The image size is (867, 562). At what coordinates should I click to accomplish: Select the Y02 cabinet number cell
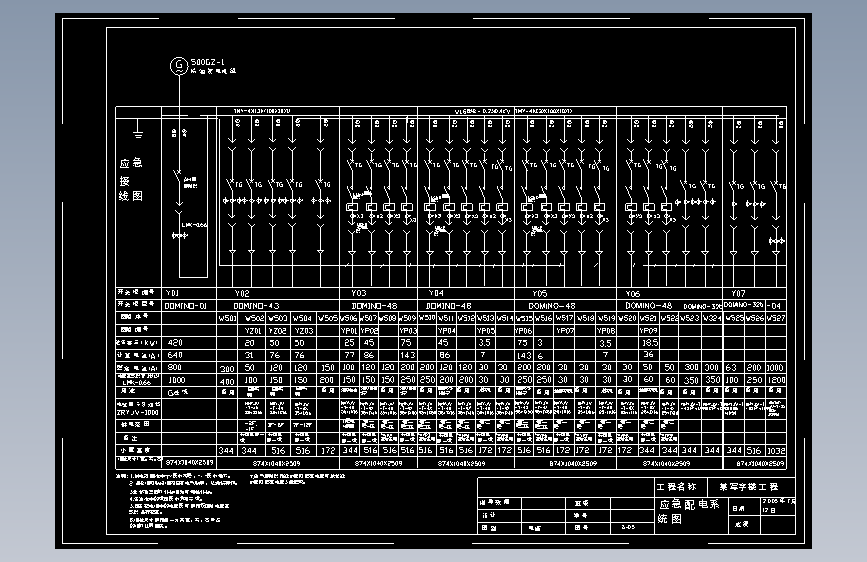pos(242,293)
